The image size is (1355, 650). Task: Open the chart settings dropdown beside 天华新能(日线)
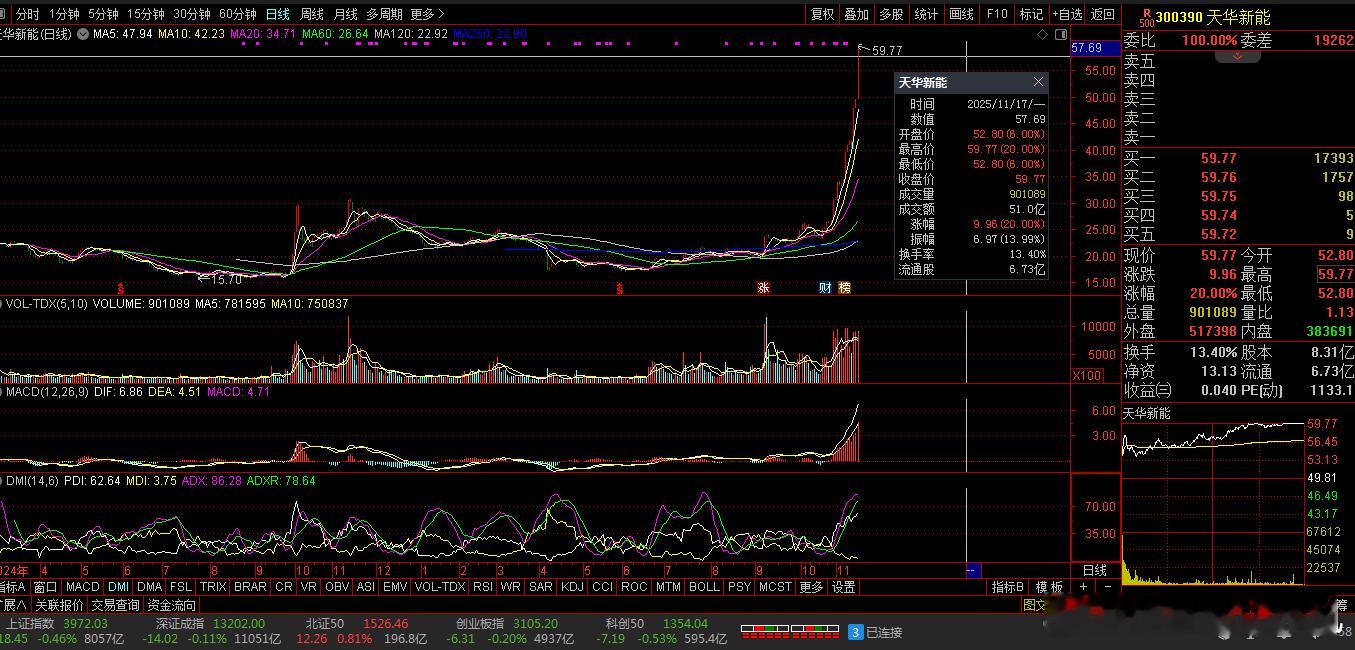[84, 34]
